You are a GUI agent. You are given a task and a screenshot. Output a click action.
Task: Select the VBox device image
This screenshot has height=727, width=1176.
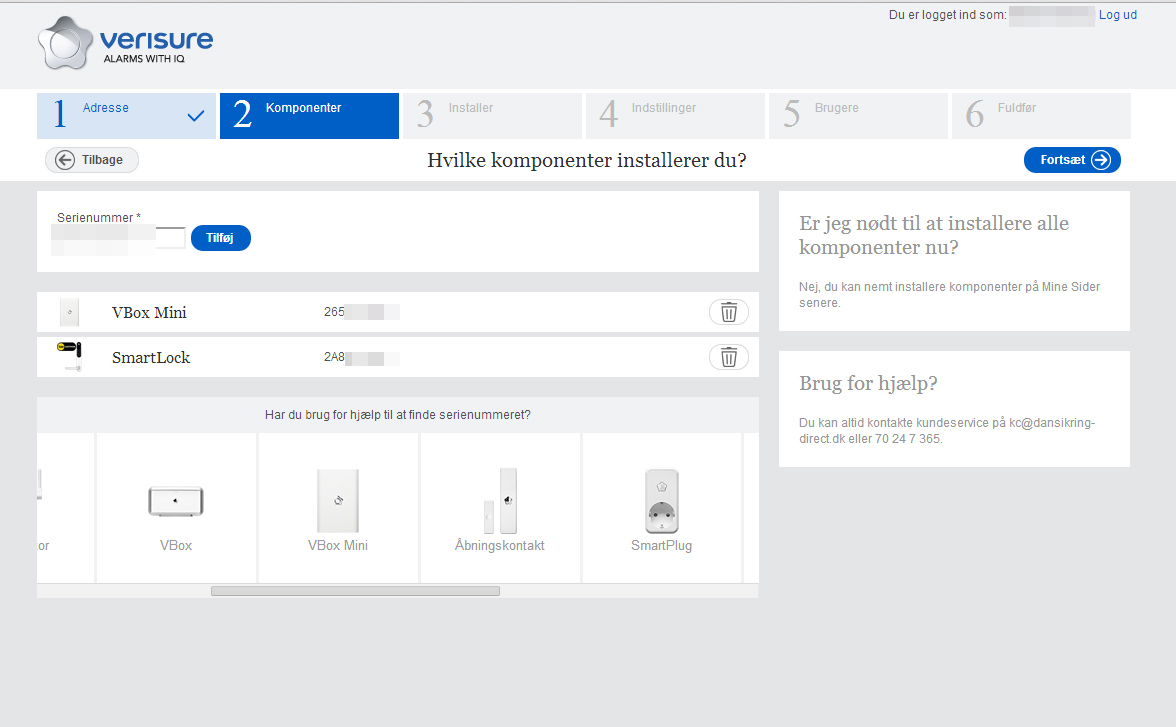[176, 501]
